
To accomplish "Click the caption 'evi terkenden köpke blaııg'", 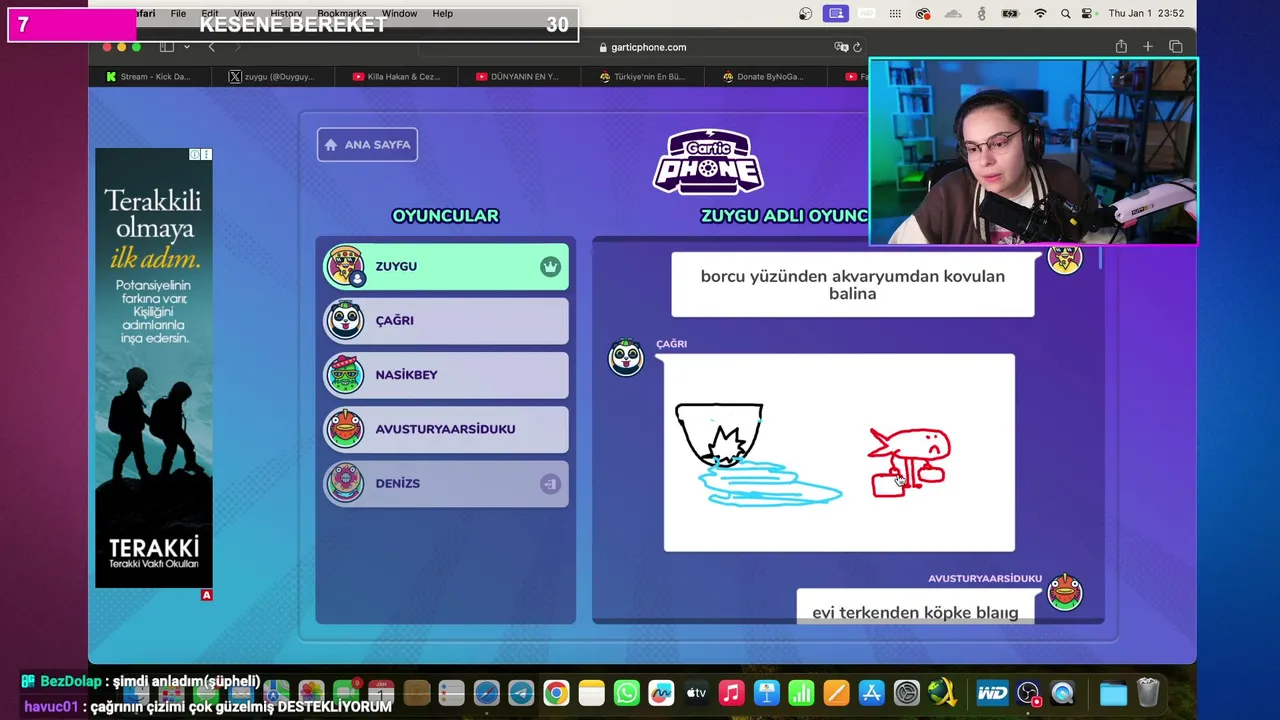I will 915,611.
